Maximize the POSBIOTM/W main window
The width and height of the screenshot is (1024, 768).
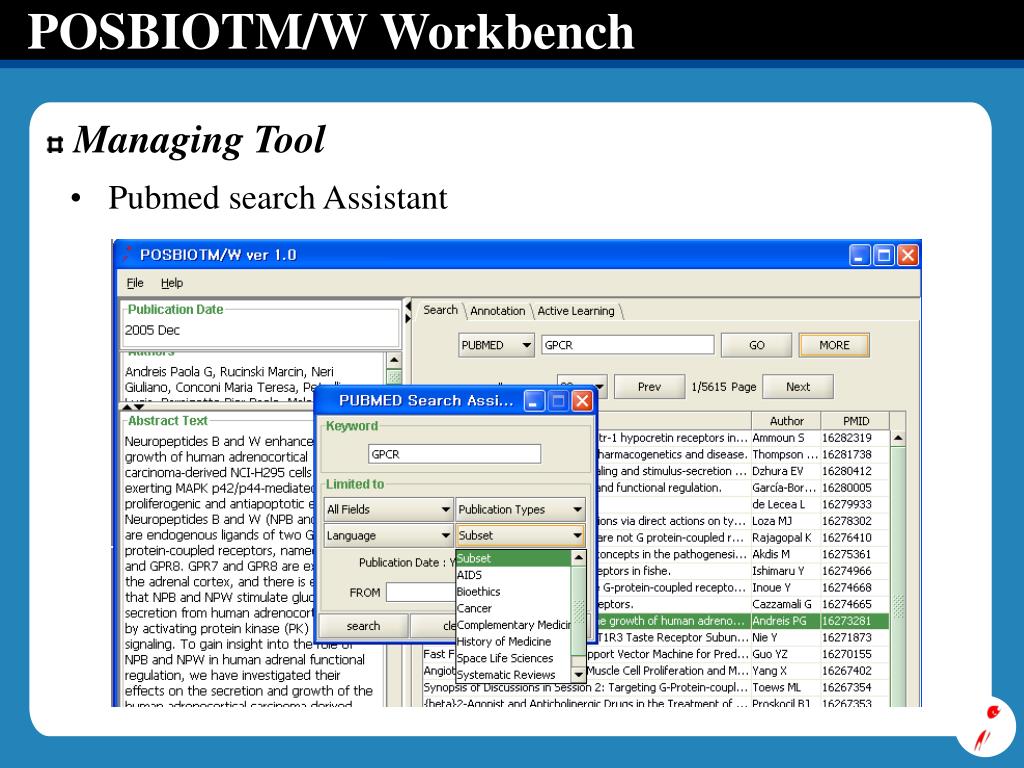click(x=884, y=255)
